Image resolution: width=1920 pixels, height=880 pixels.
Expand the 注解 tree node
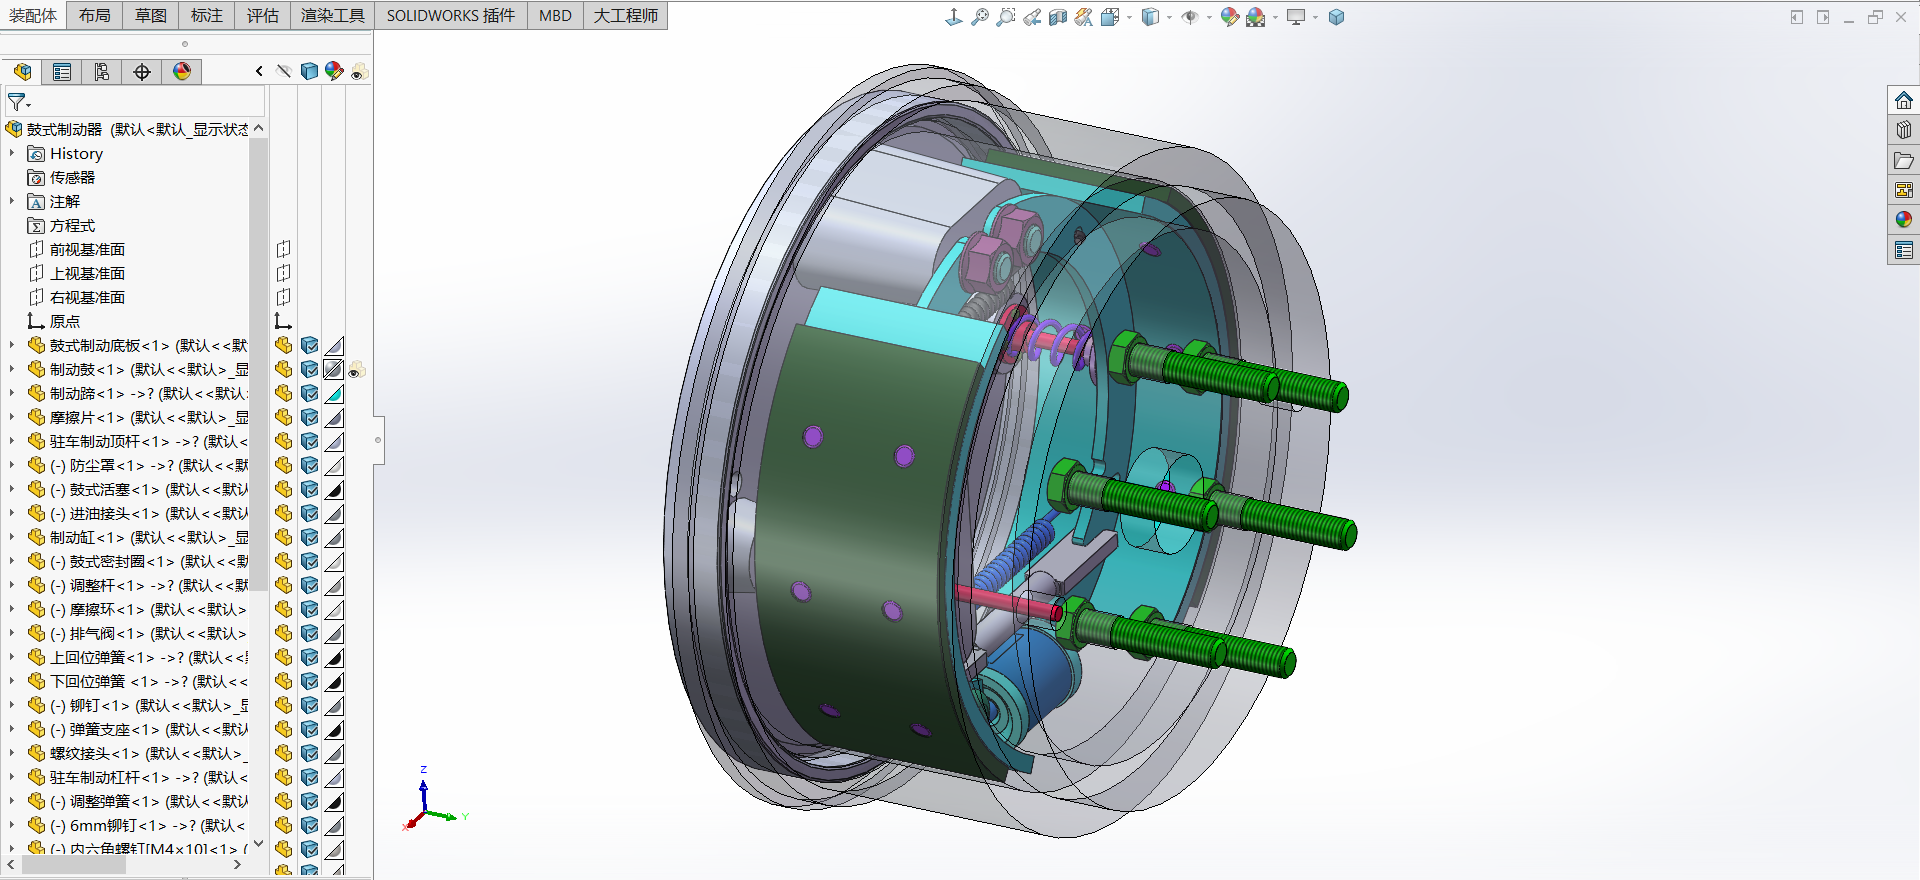12,201
